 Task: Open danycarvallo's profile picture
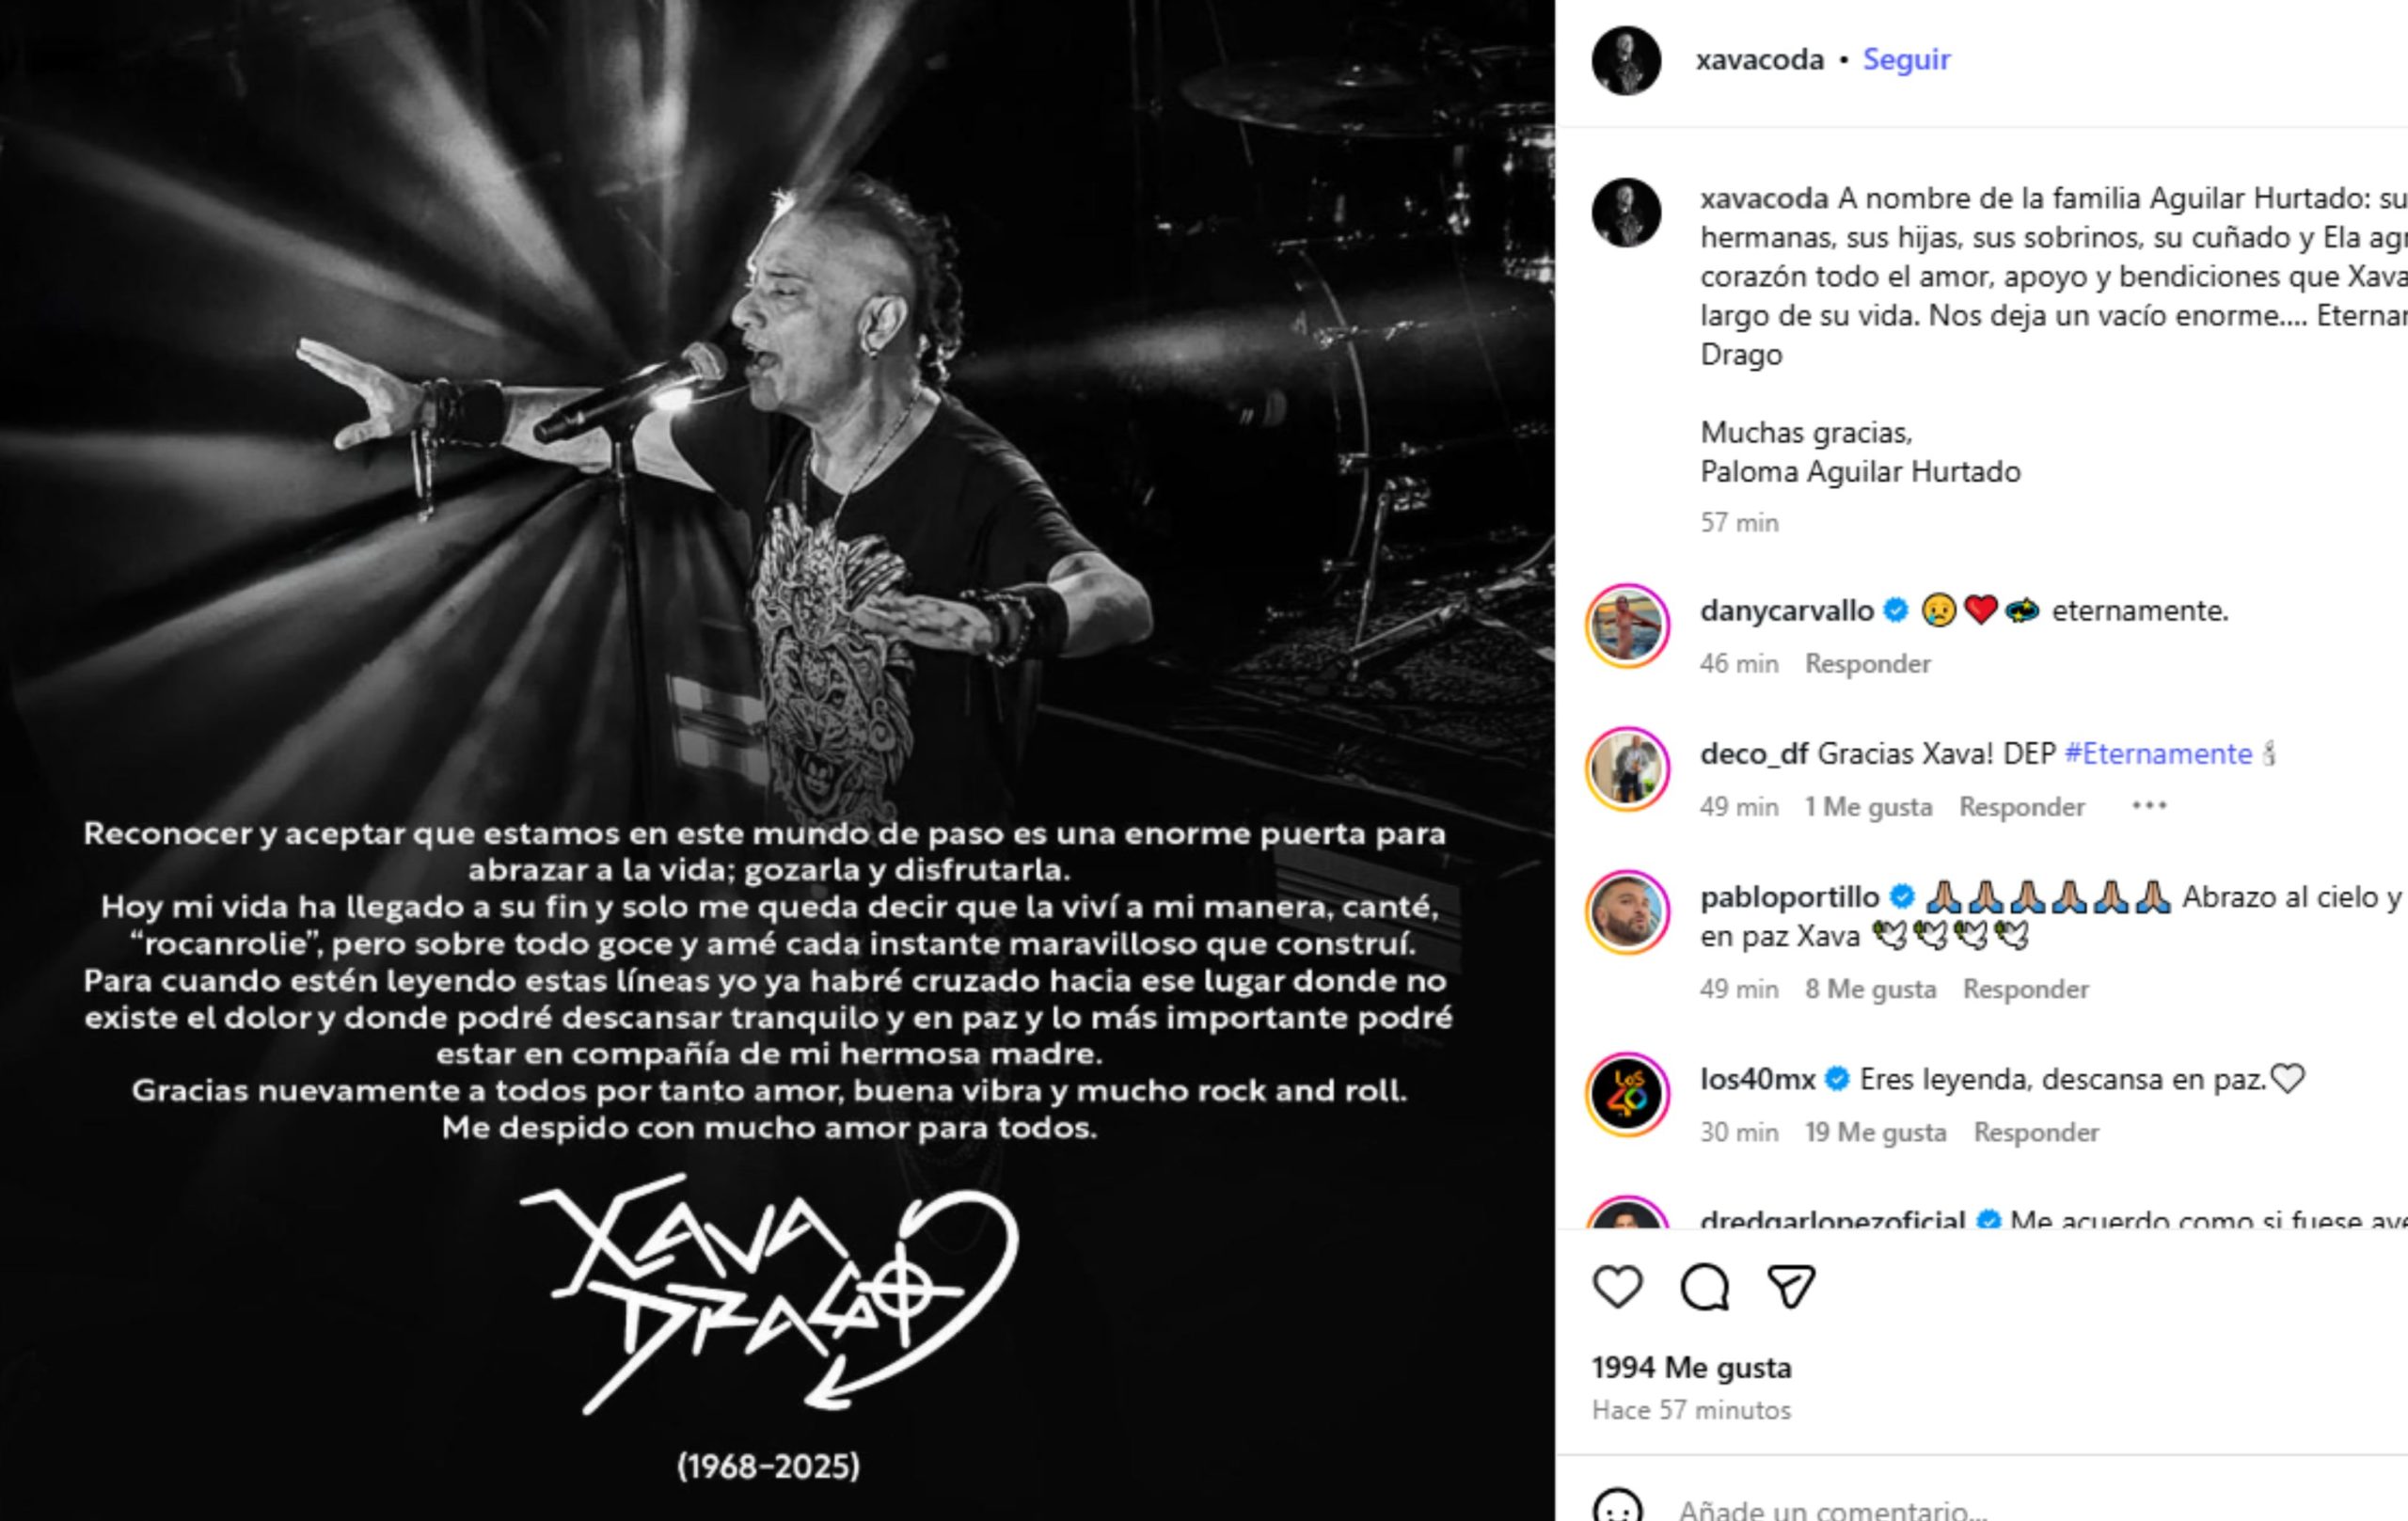(x=1627, y=626)
